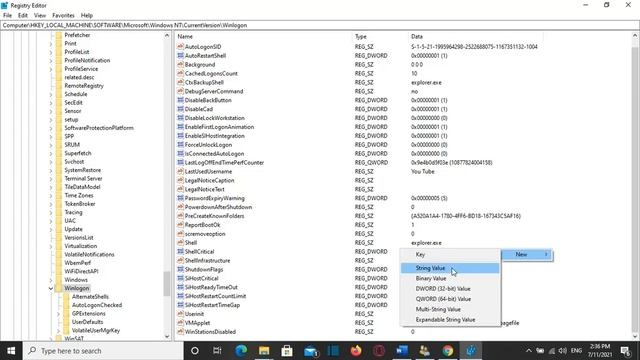Click the AlternateShells folder icon

coord(67,297)
